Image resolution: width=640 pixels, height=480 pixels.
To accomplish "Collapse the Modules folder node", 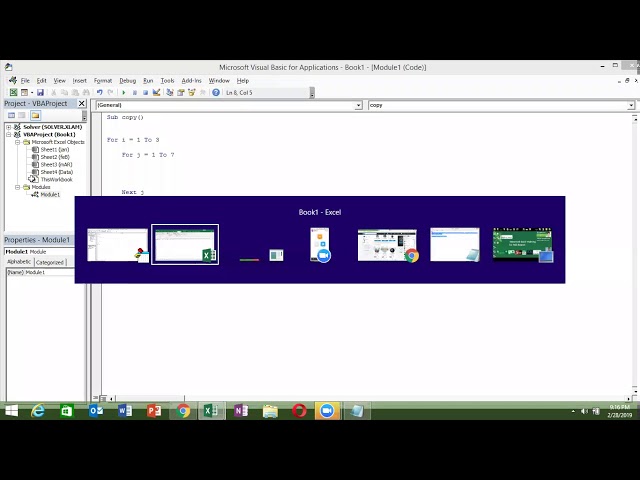I will (18, 187).
